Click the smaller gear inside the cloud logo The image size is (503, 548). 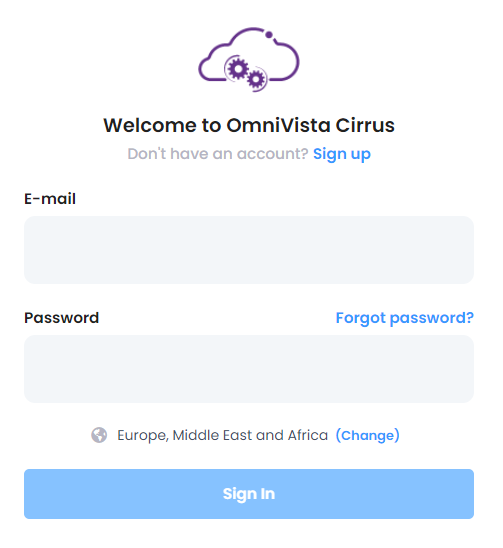click(x=256, y=79)
